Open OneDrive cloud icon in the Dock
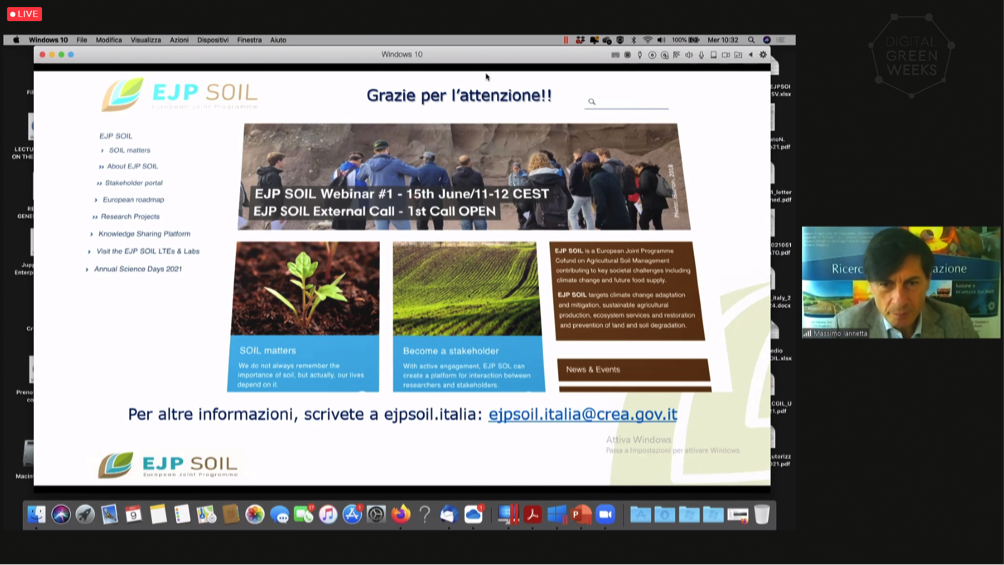This screenshot has height=565, width=1004. (473, 514)
